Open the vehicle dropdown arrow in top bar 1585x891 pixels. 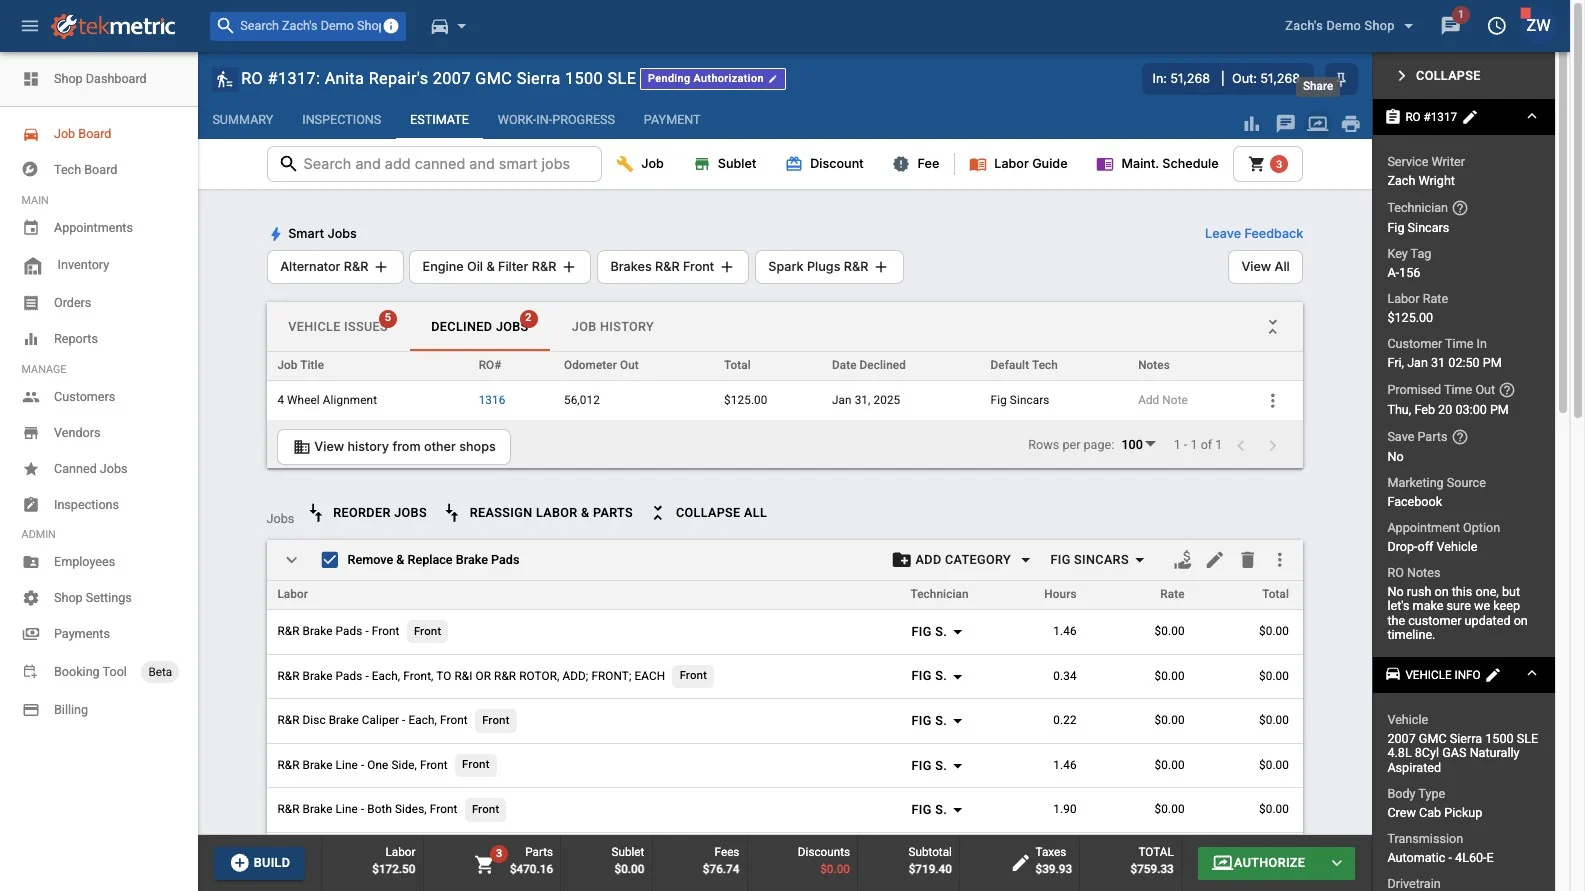click(461, 27)
